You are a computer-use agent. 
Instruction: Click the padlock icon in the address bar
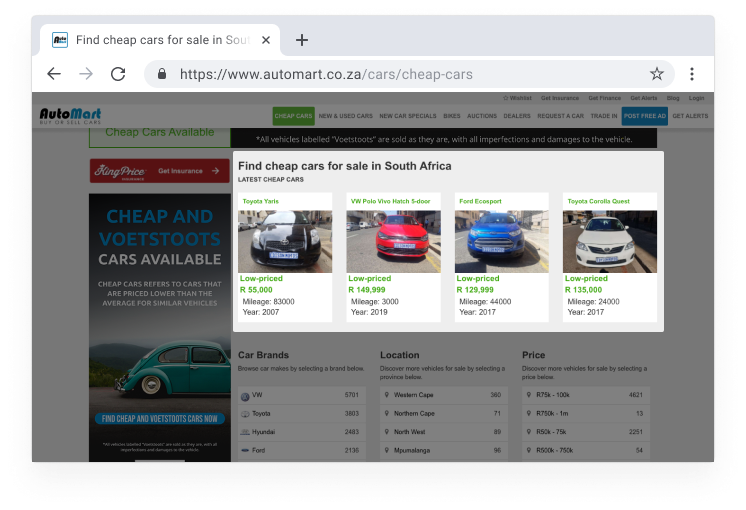(162, 74)
